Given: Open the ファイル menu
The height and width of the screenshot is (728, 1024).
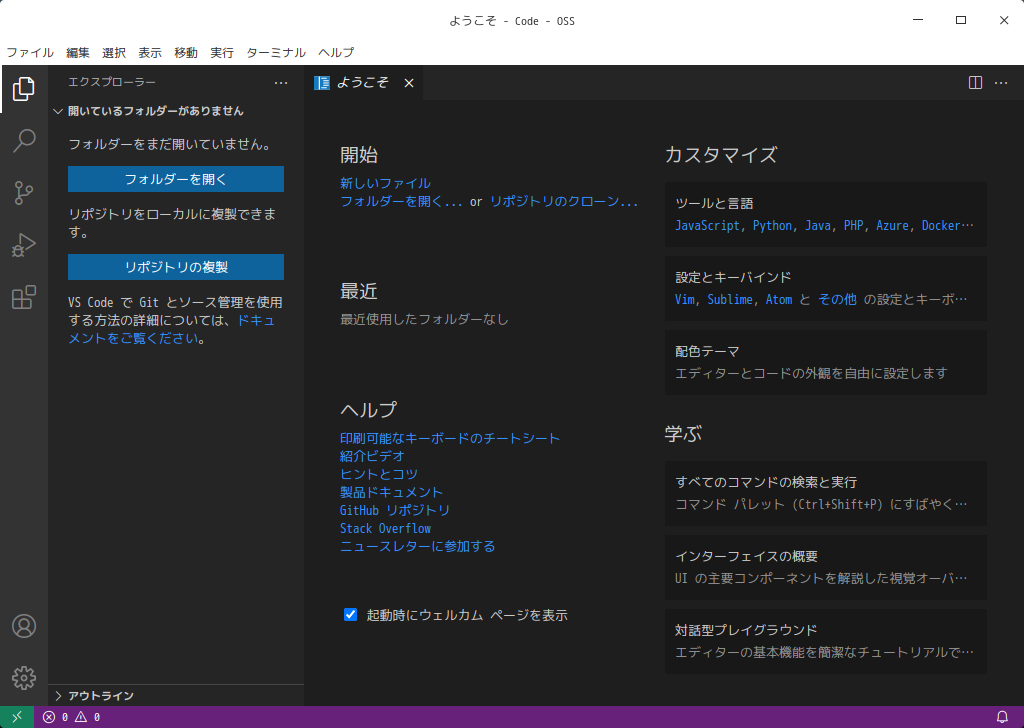Looking at the screenshot, I should click(x=30, y=52).
